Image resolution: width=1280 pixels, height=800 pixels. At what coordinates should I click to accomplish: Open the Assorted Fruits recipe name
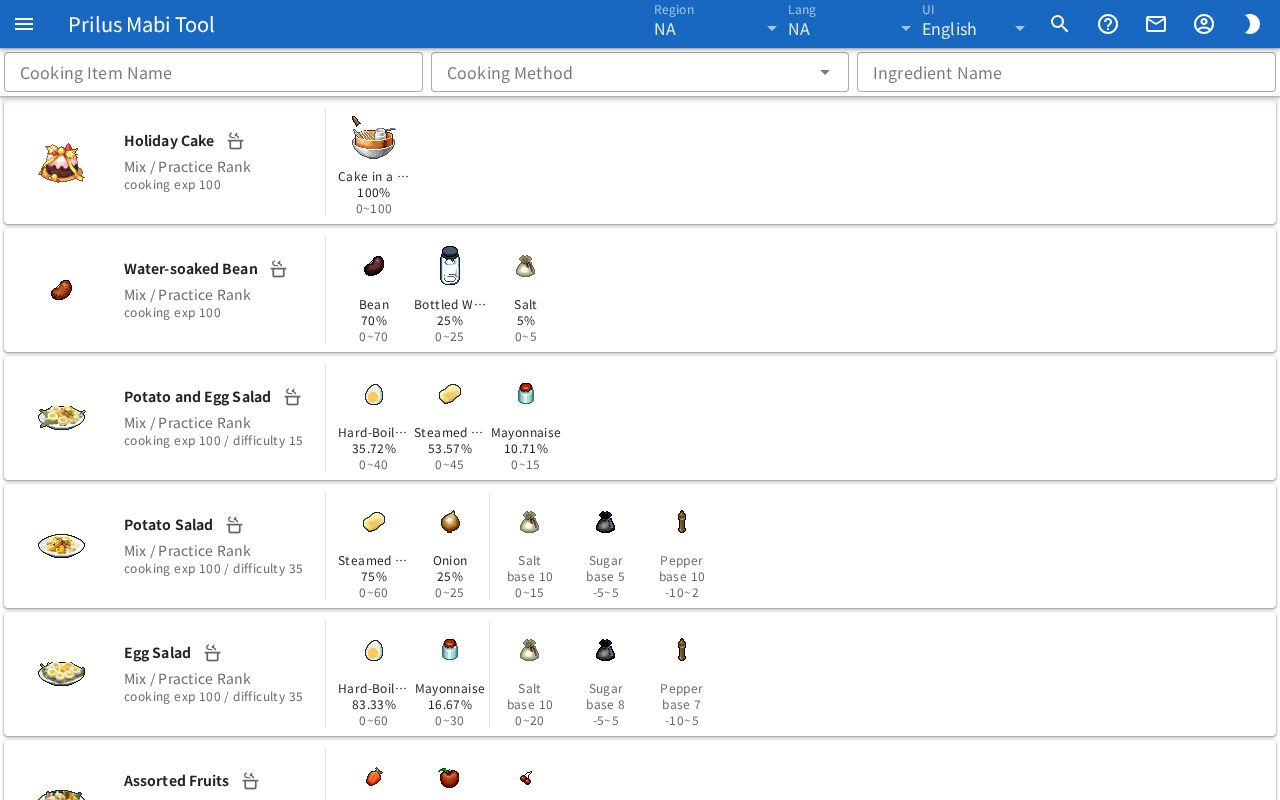[x=176, y=781]
